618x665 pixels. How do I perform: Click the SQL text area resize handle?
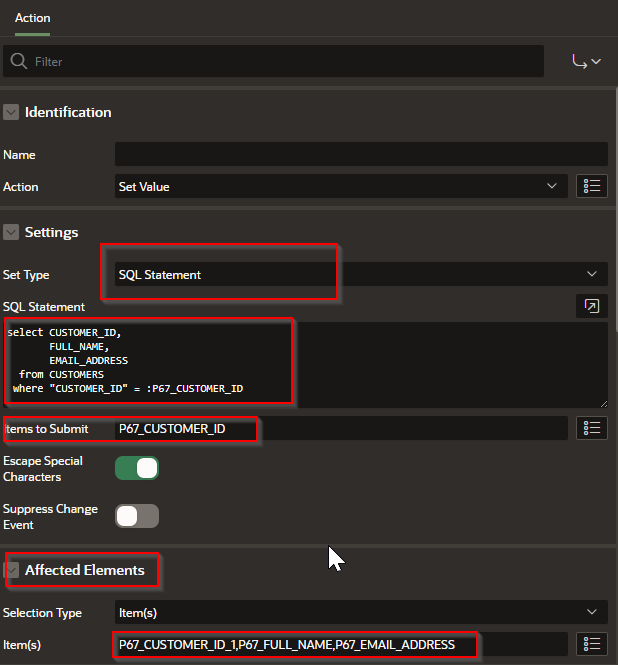[x=604, y=404]
